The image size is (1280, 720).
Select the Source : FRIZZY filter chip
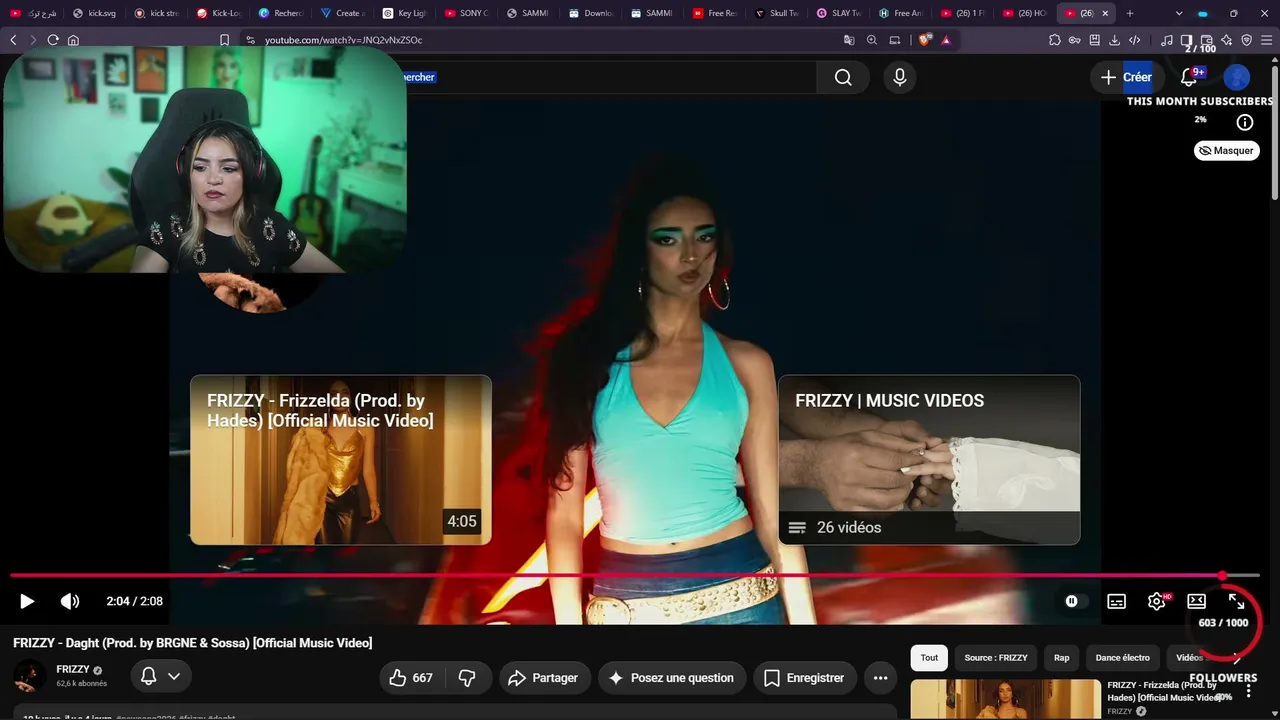[996, 657]
